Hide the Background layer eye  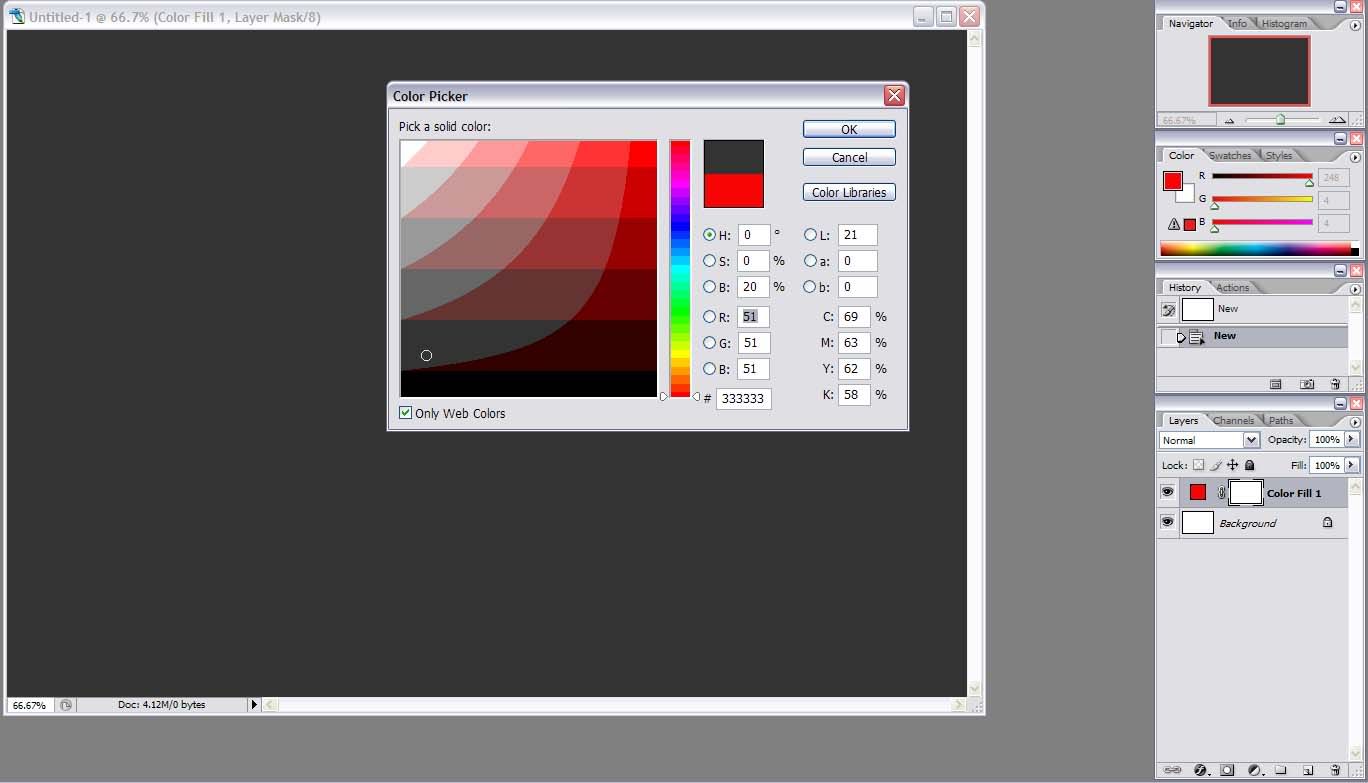(1167, 522)
